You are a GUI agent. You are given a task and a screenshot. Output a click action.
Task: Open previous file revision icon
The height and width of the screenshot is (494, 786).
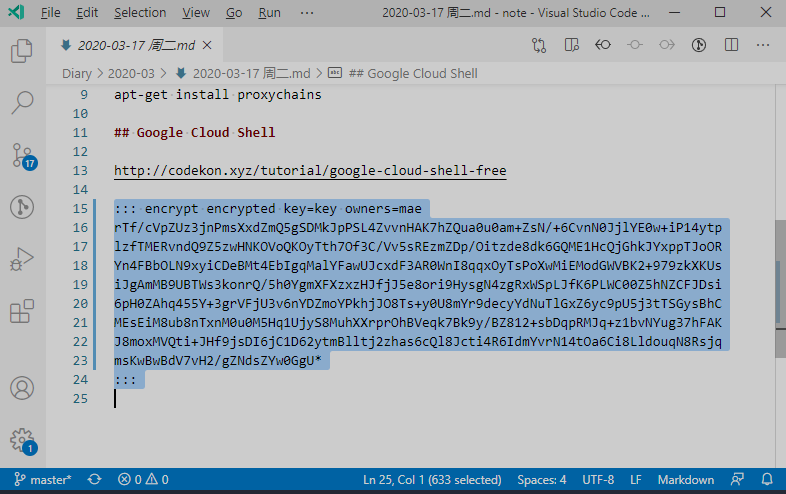[x=603, y=45]
